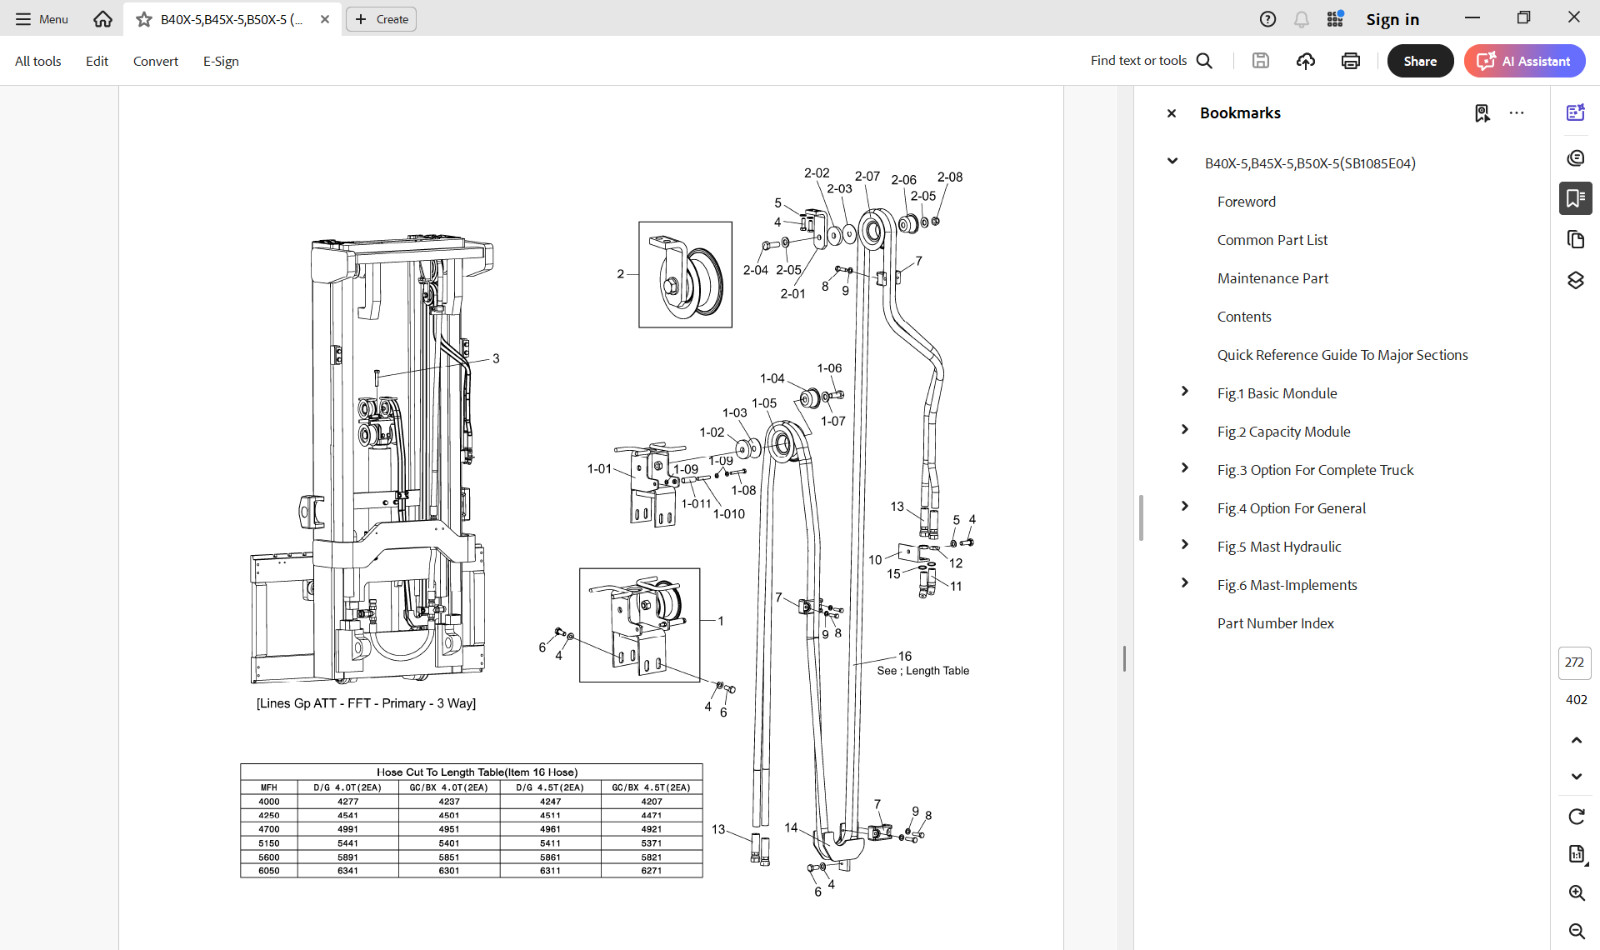Viewport: 1600px width, 950px height.
Task: Click Find text or tools search
Action: pyautogui.click(x=1152, y=61)
